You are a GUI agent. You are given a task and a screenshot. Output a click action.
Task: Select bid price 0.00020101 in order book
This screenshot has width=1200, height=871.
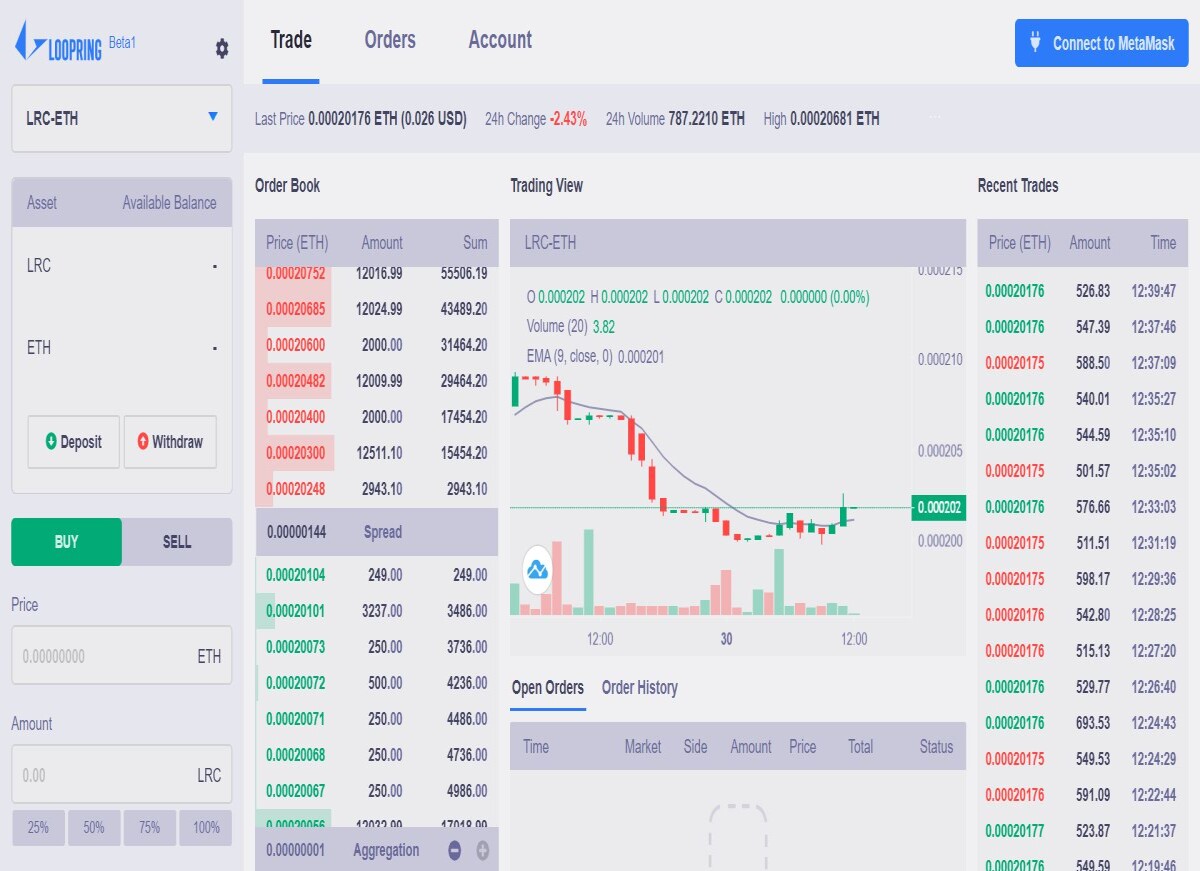[x=296, y=611]
